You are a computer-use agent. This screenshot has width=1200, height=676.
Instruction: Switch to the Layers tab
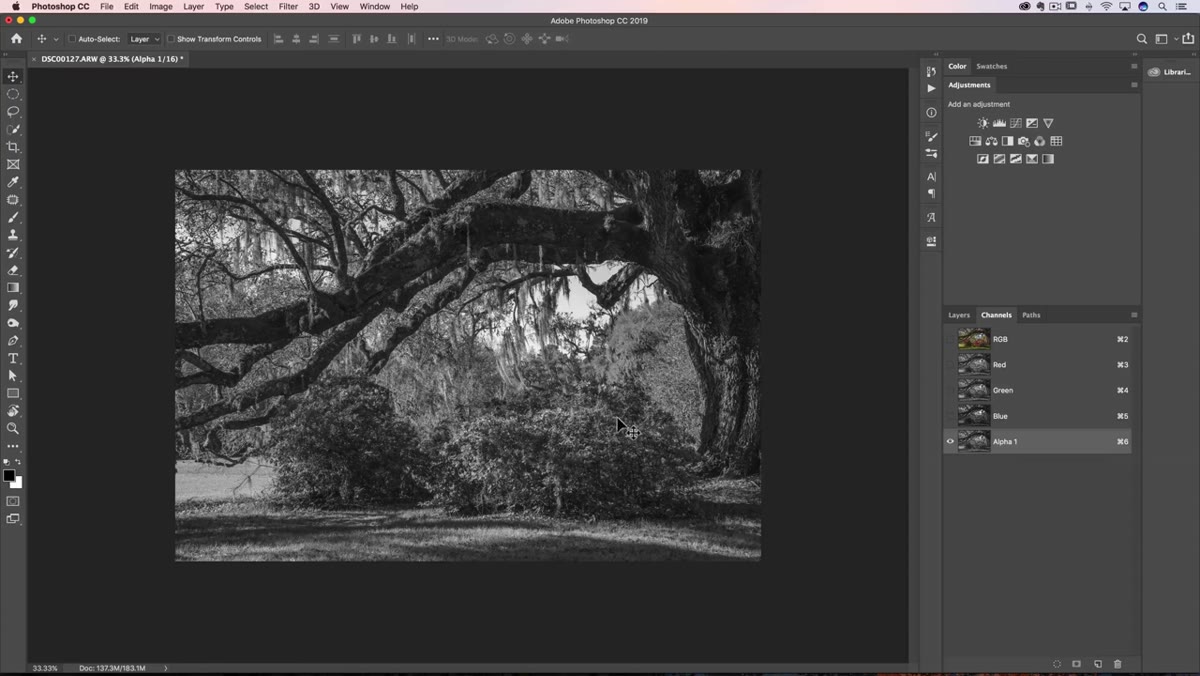pyautogui.click(x=959, y=315)
